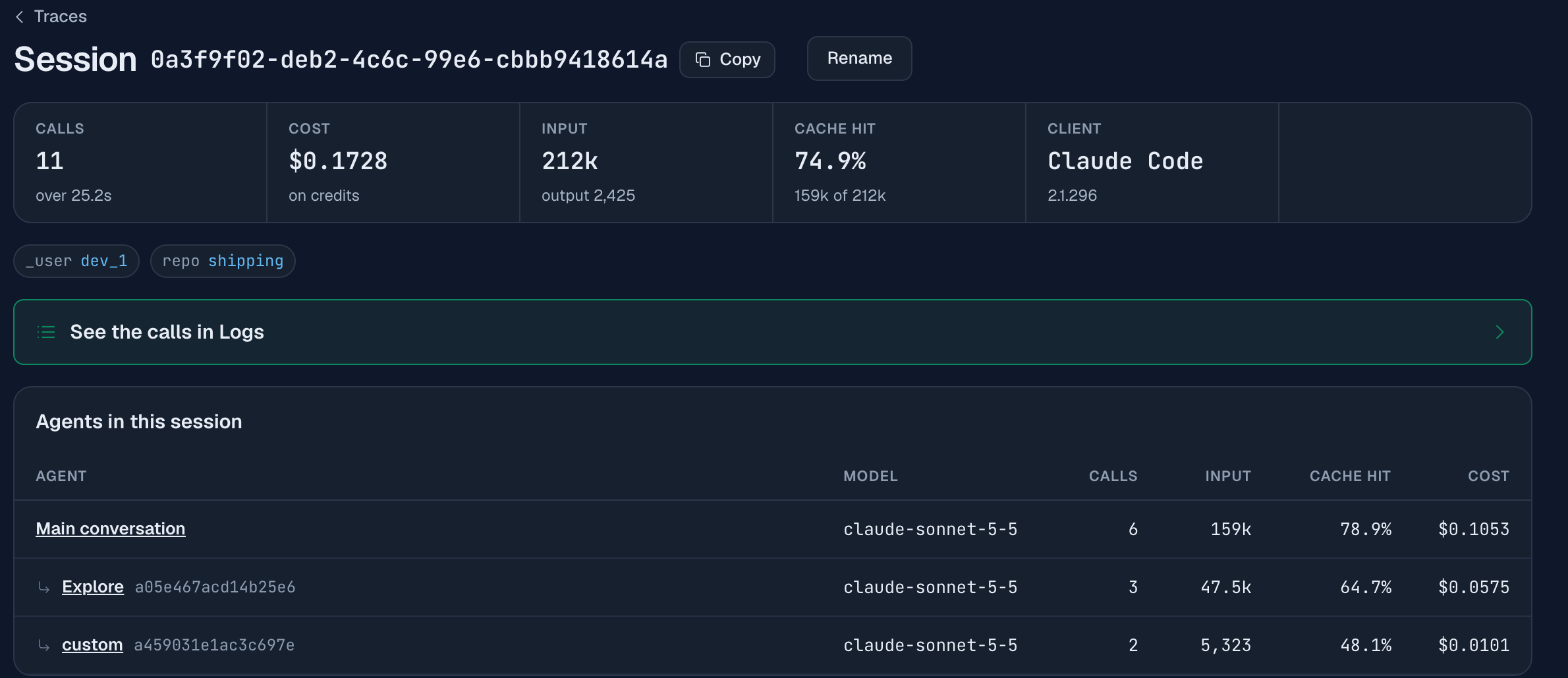Click the MODEL column header
Screen dimensions: 1568x678
(x=870, y=476)
